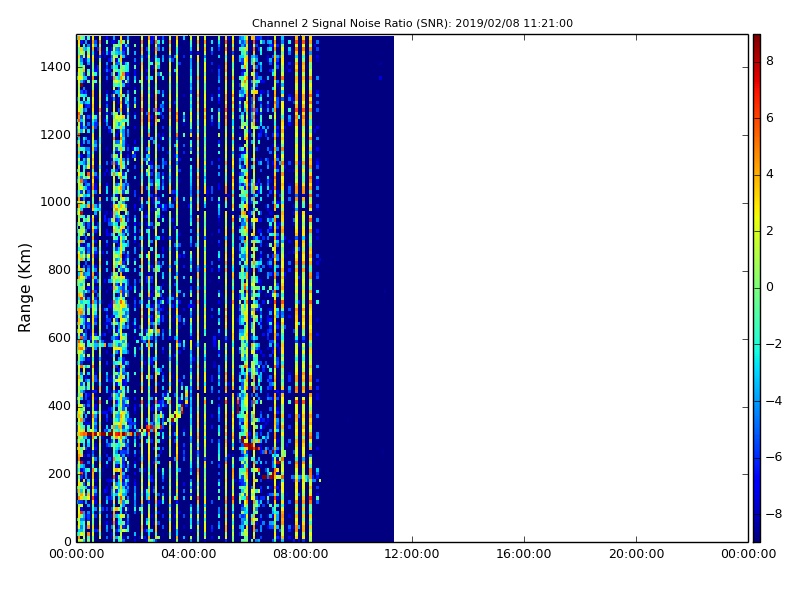Click colorbar label 4
Screen dimensions: 800x600
click(x=770, y=174)
